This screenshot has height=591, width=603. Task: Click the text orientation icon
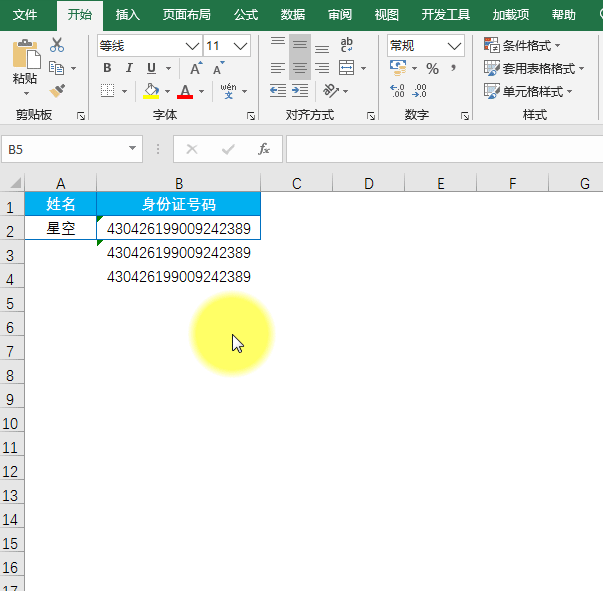(x=331, y=91)
